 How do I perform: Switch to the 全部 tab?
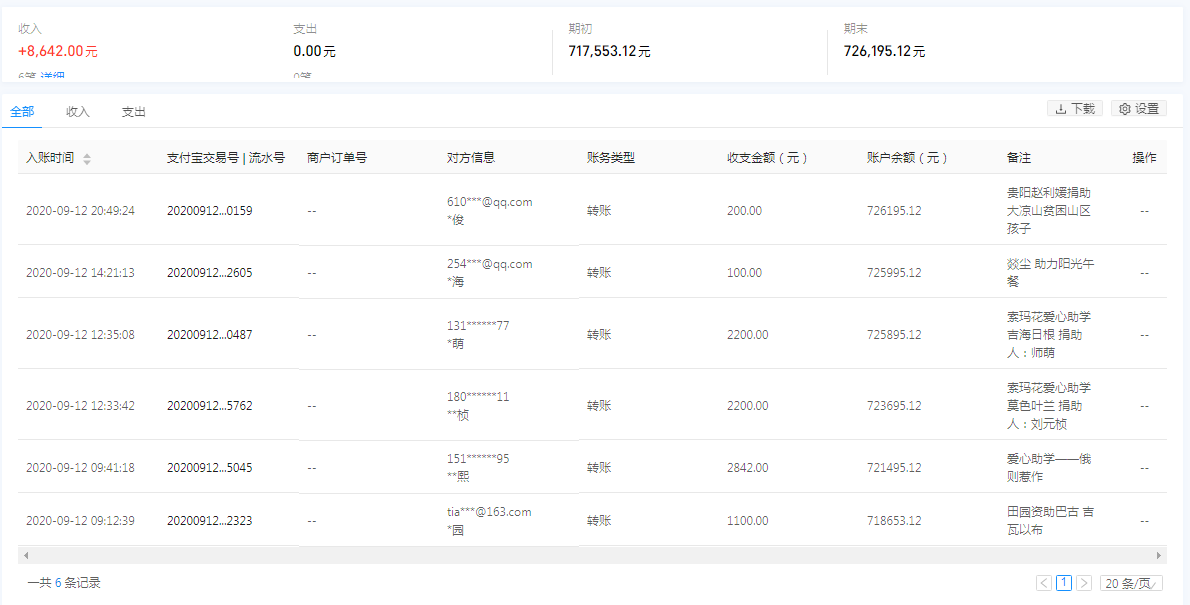point(22,112)
